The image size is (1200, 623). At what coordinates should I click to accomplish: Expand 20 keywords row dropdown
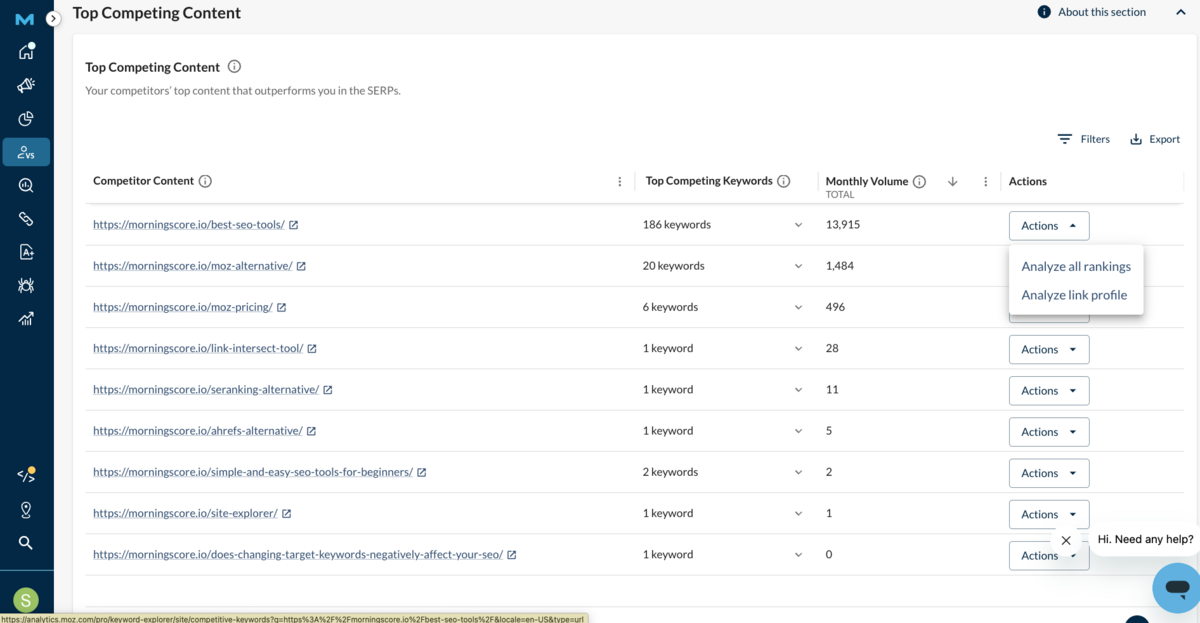coord(798,266)
